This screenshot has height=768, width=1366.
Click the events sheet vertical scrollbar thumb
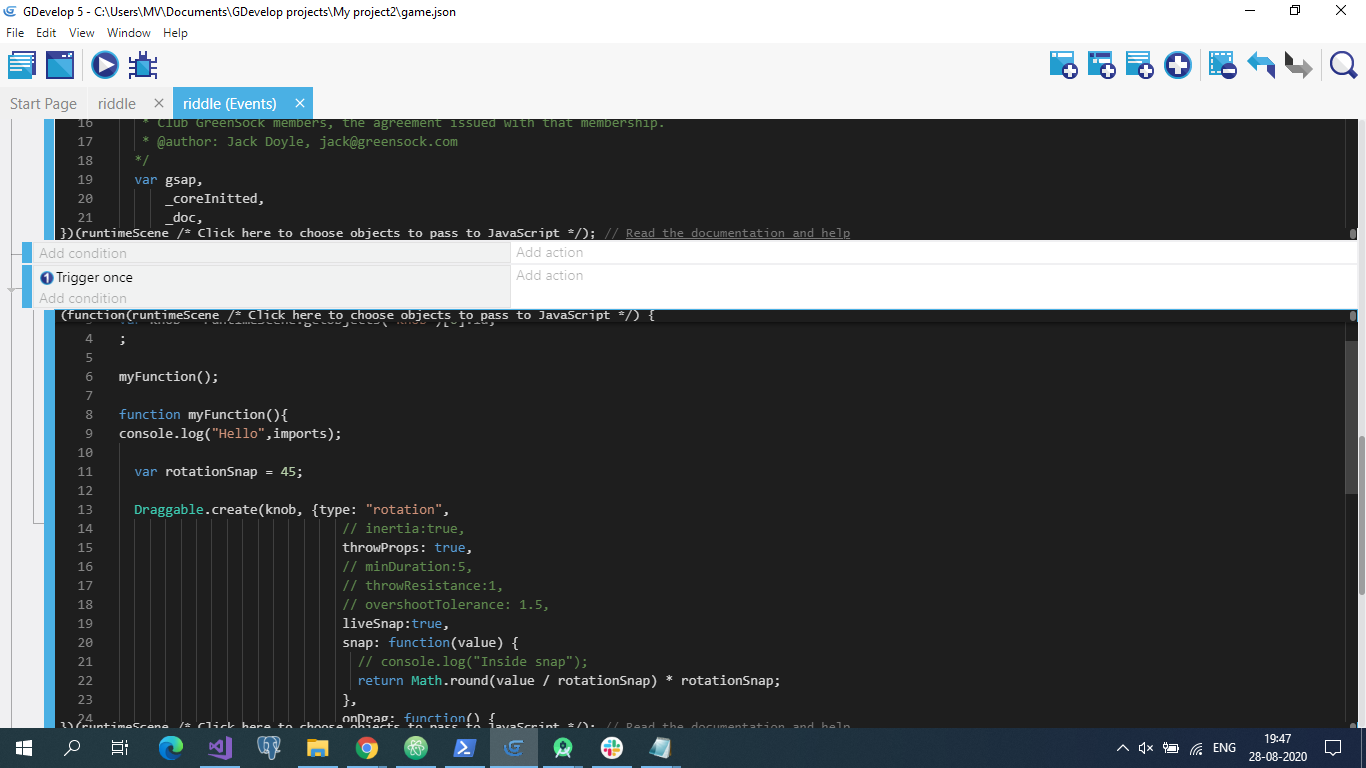click(x=1360, y=515)
